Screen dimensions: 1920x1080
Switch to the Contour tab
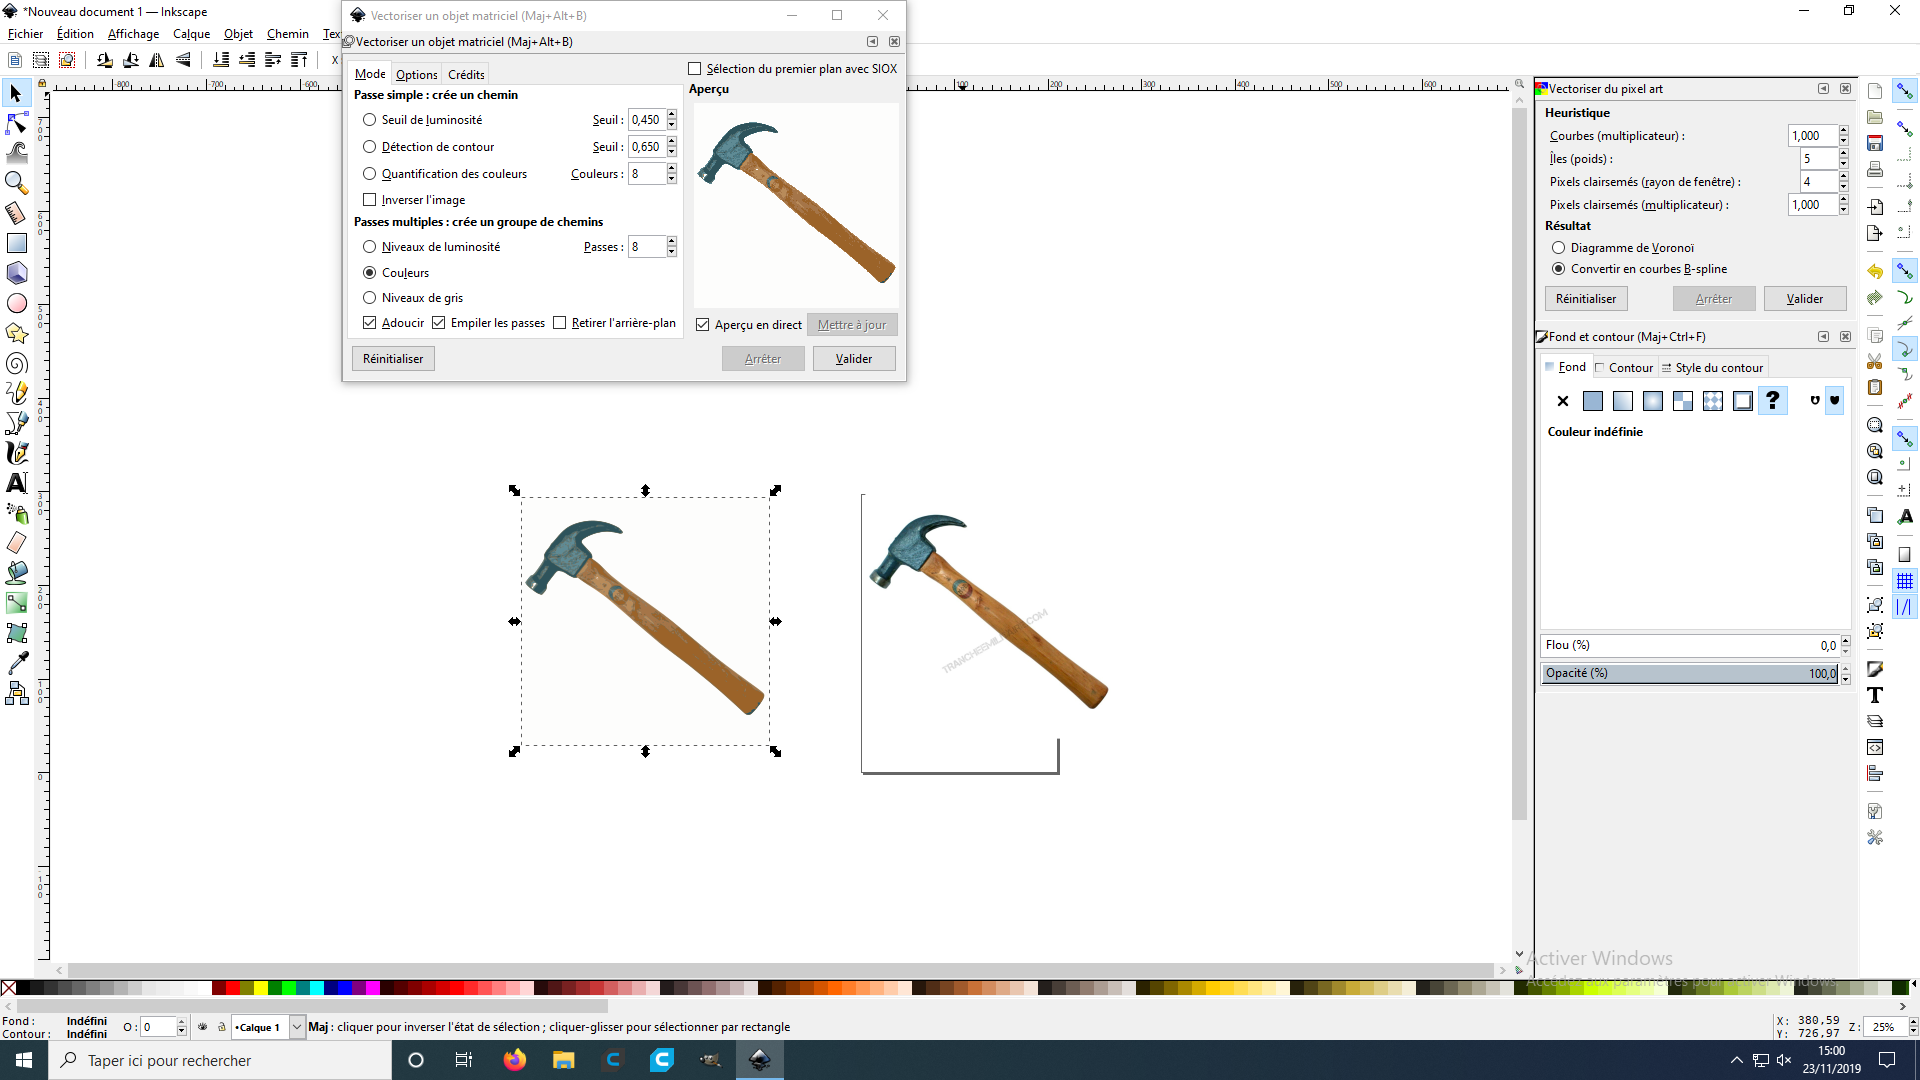[1624, 368]
